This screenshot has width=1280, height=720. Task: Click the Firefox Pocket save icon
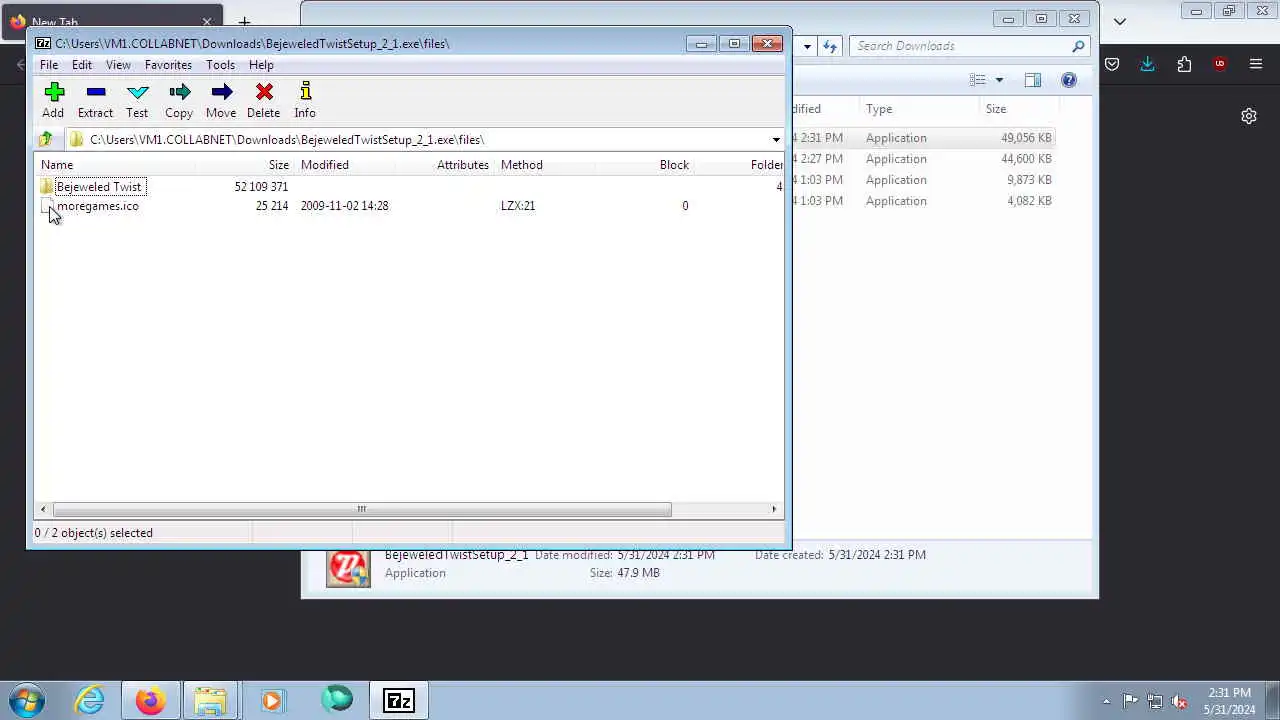pyautogui.click(x=1112, y=64)
